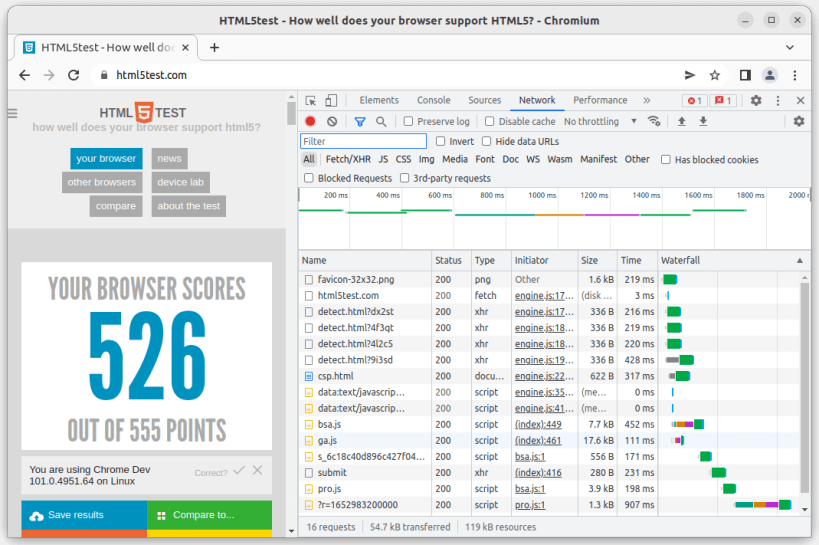Viewport: 819px width, 545px height.
Task: Switch to the Sources tab
Action: [484, 100]
